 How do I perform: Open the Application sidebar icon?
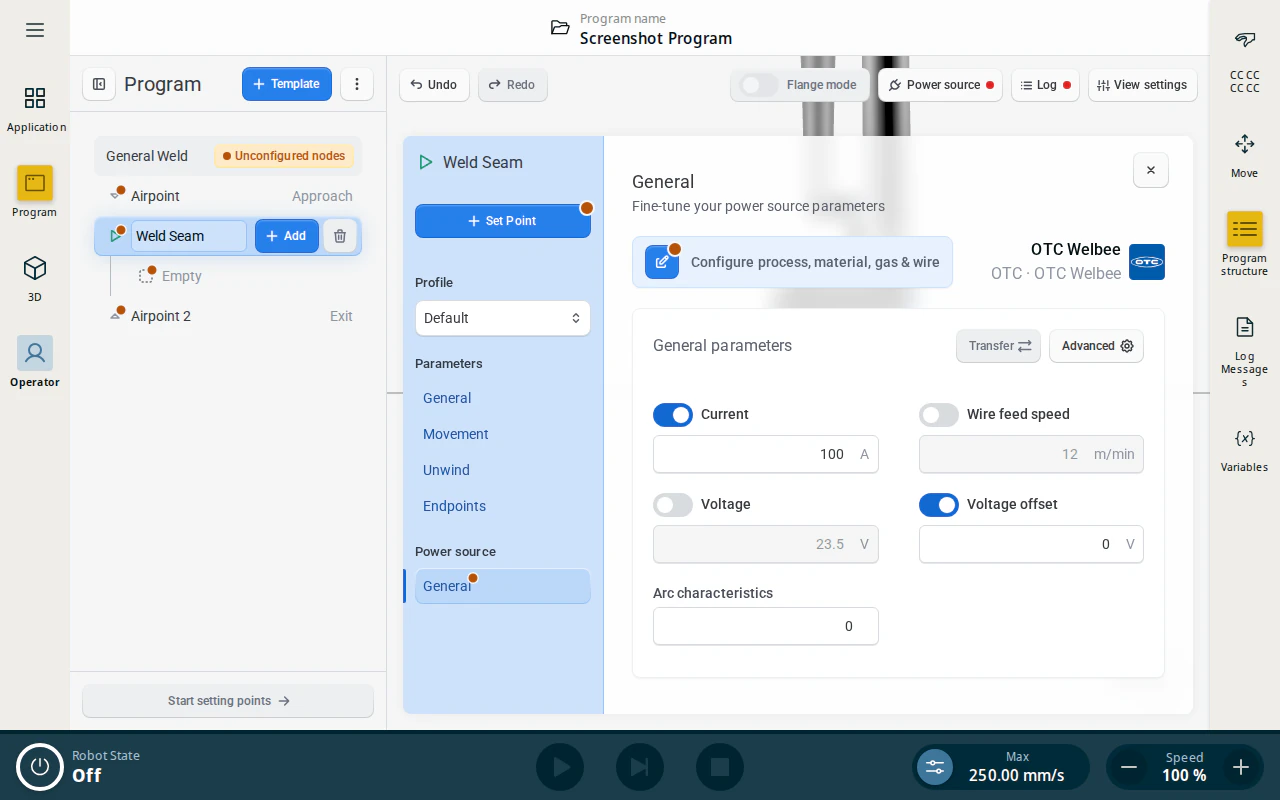(35, 98)
